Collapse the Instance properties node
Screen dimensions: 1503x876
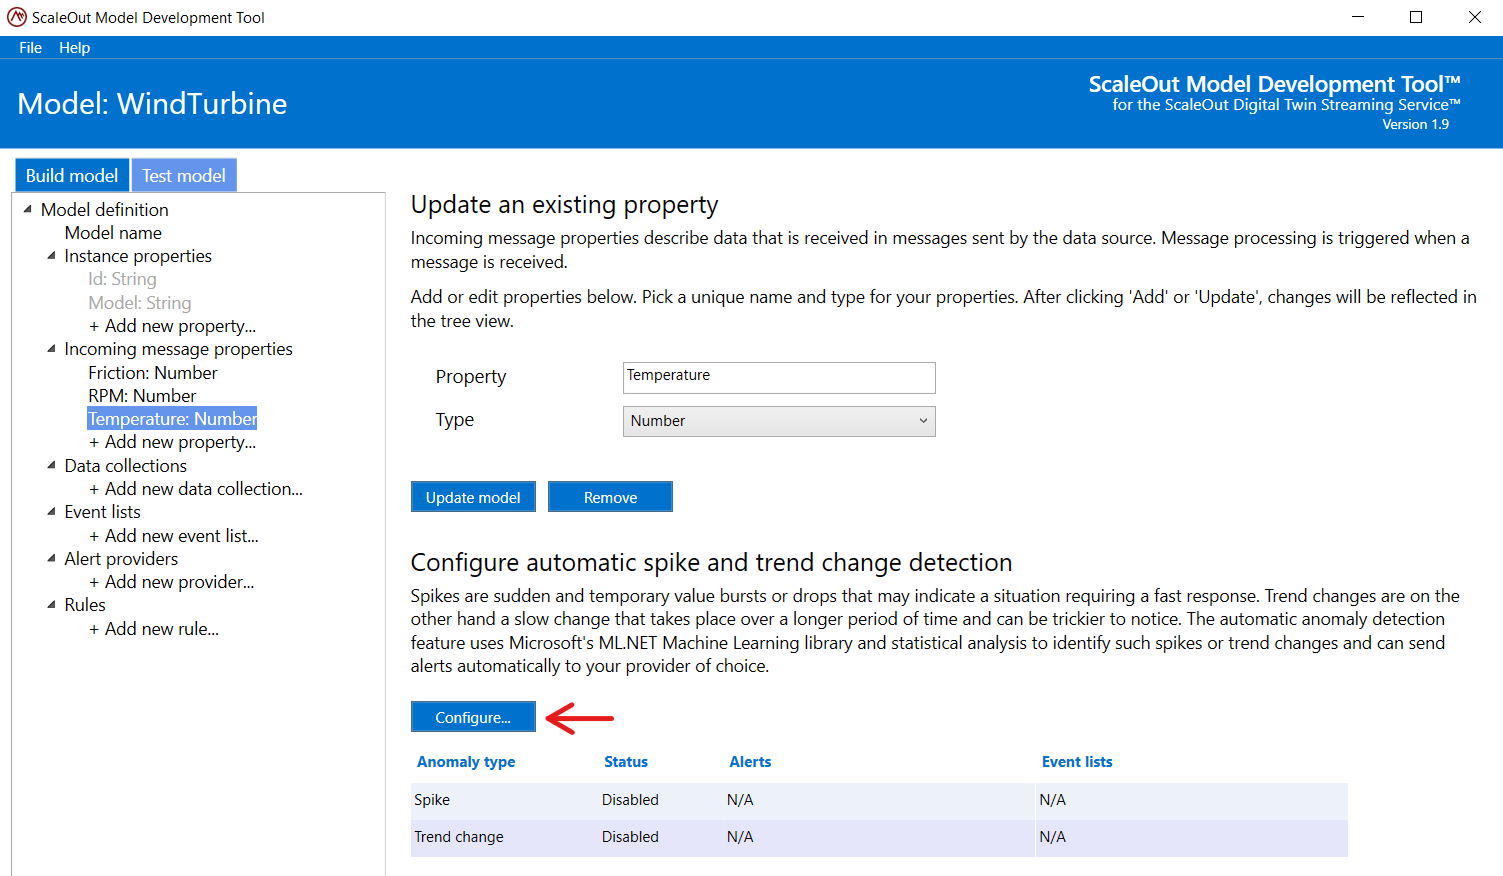(51, 255)
